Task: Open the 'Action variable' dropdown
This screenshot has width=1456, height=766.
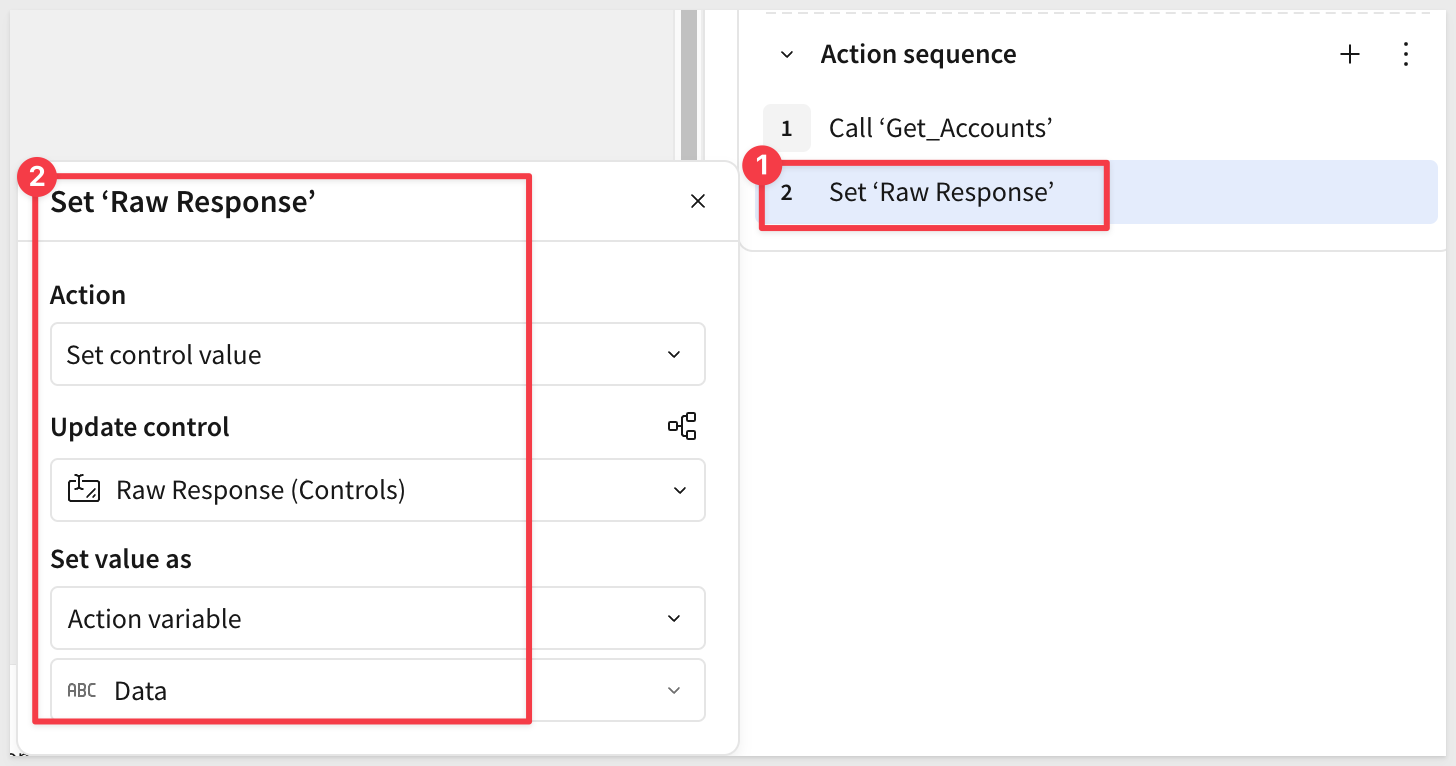Action: (x=377, y=619)
